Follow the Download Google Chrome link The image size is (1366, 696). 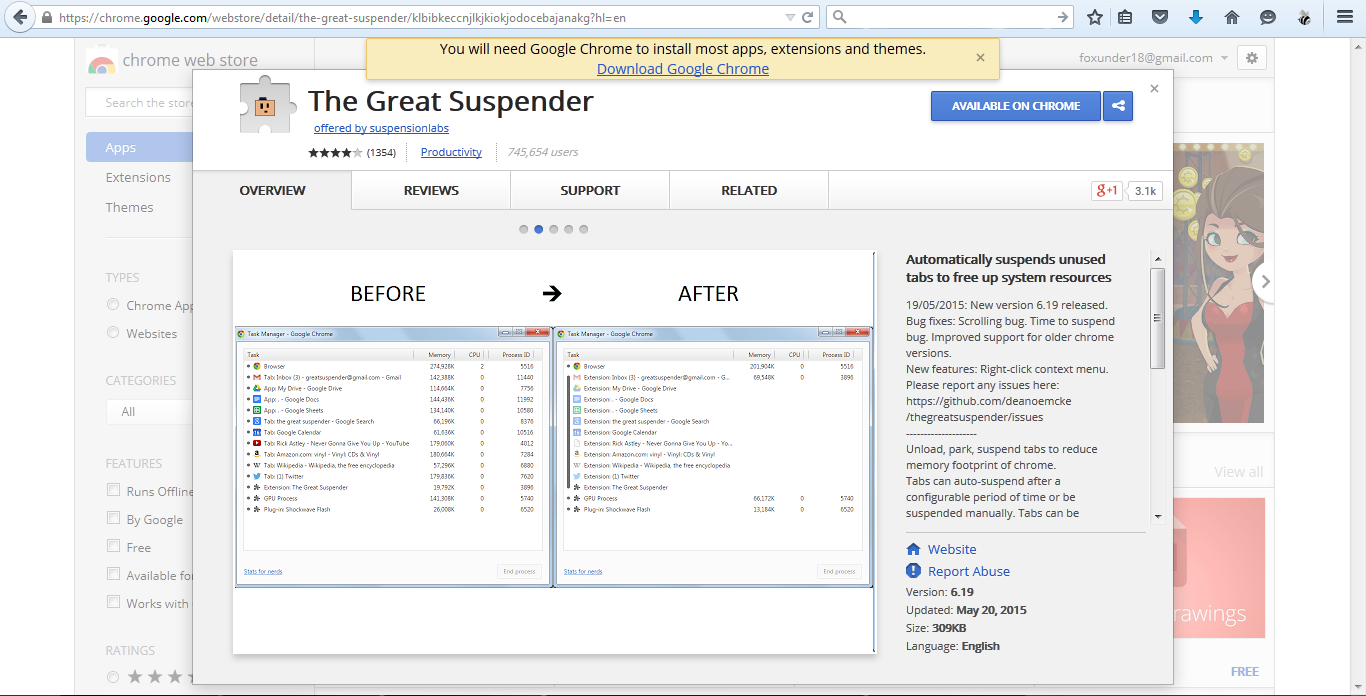coord(683,69)
